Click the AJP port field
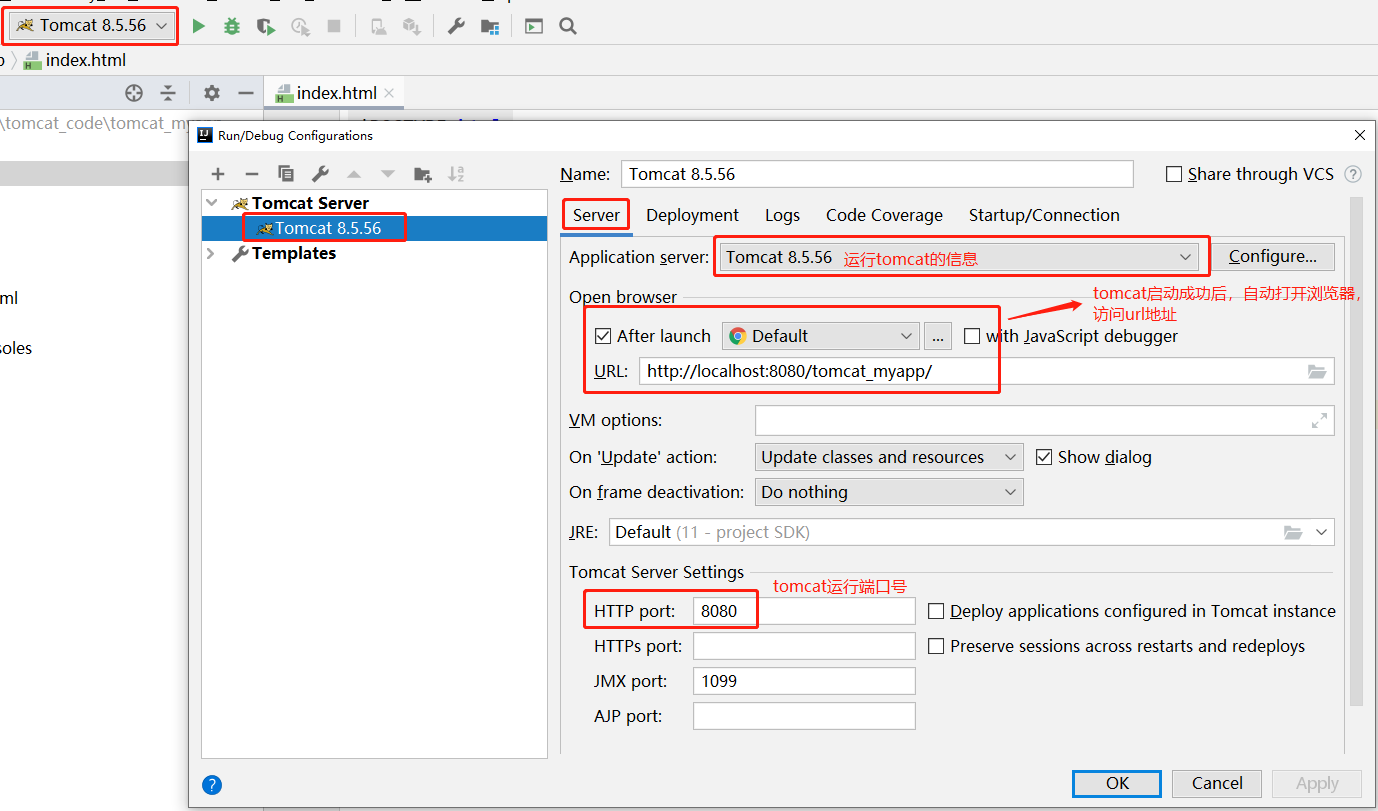The image size is (1378, 811). coord(804,716)
